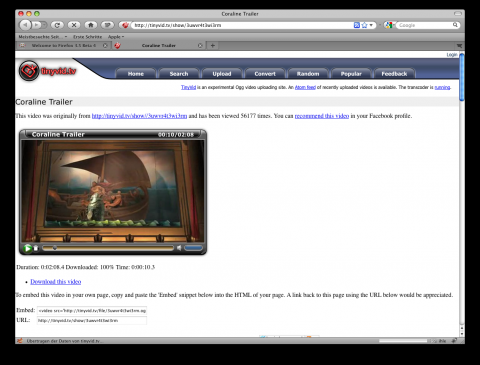
Task: Click the green play button in the player
Action: tap(27, 248)
